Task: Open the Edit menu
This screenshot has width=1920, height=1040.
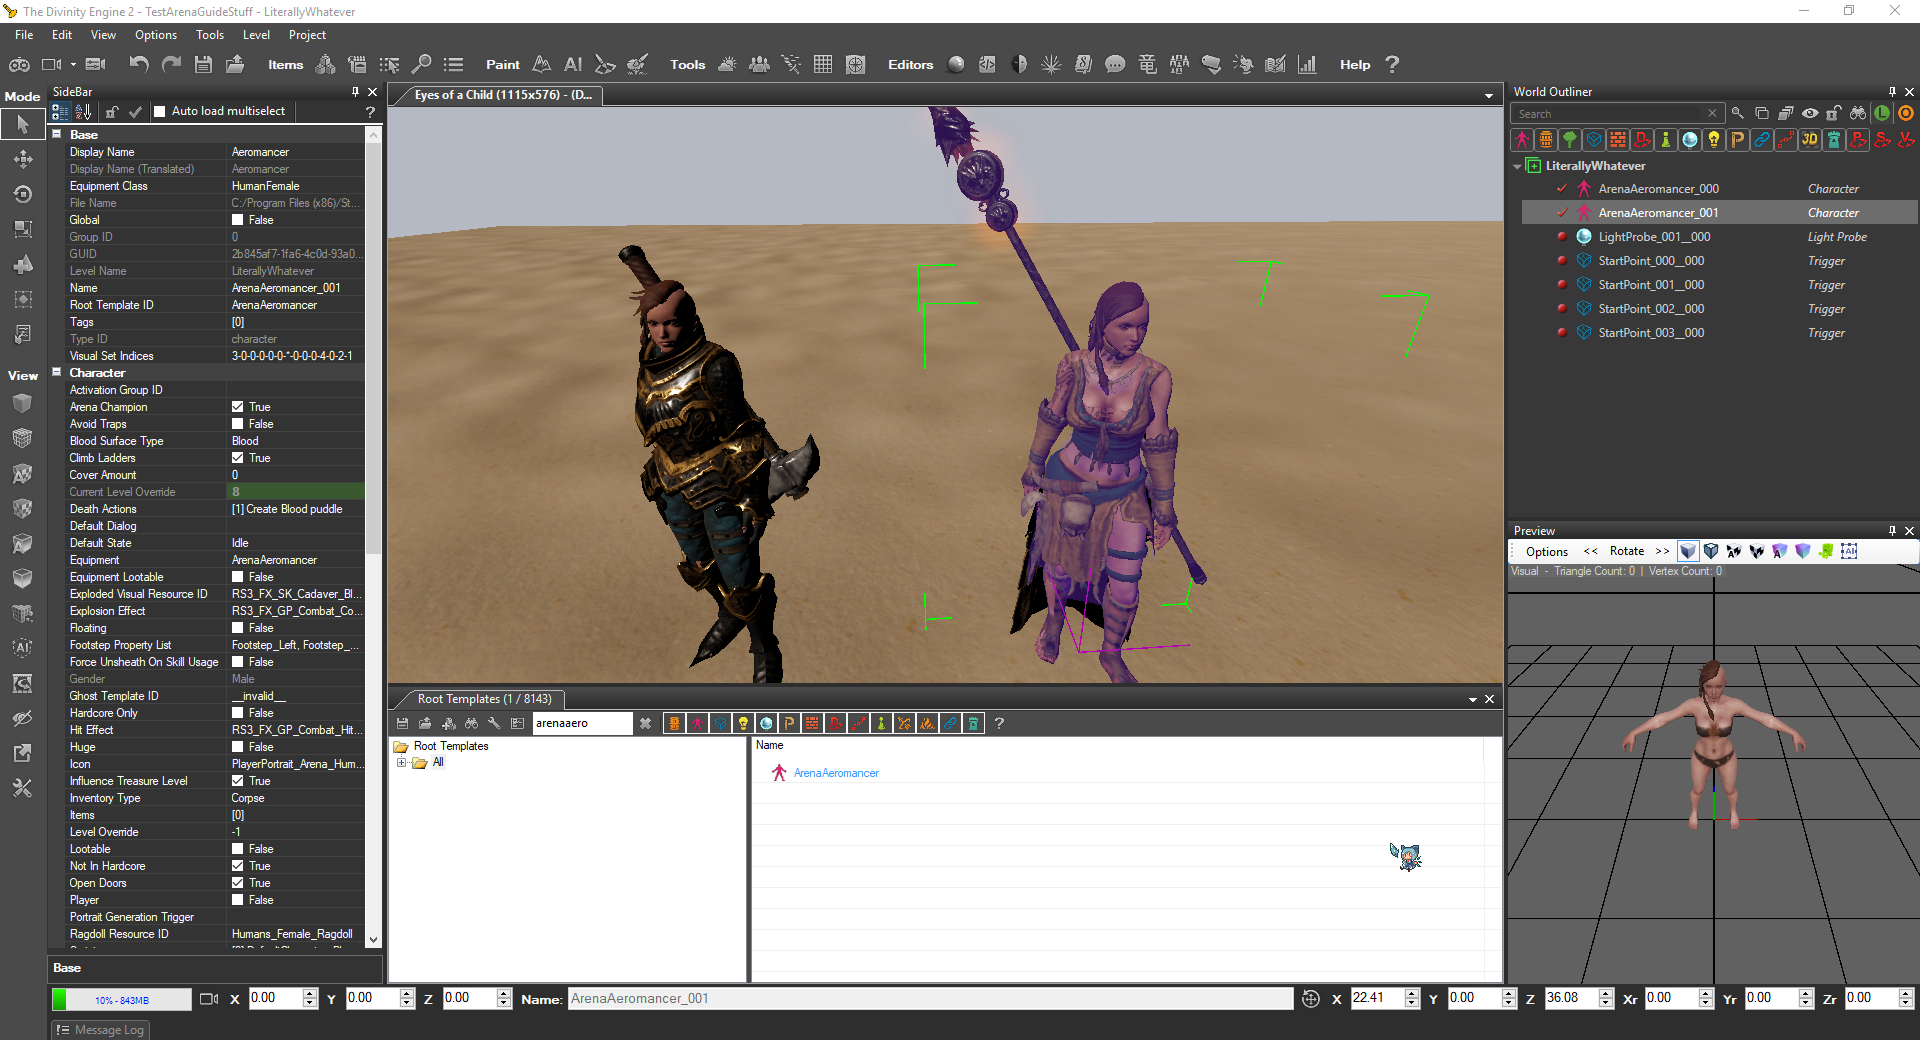Action: coord(62,35)
